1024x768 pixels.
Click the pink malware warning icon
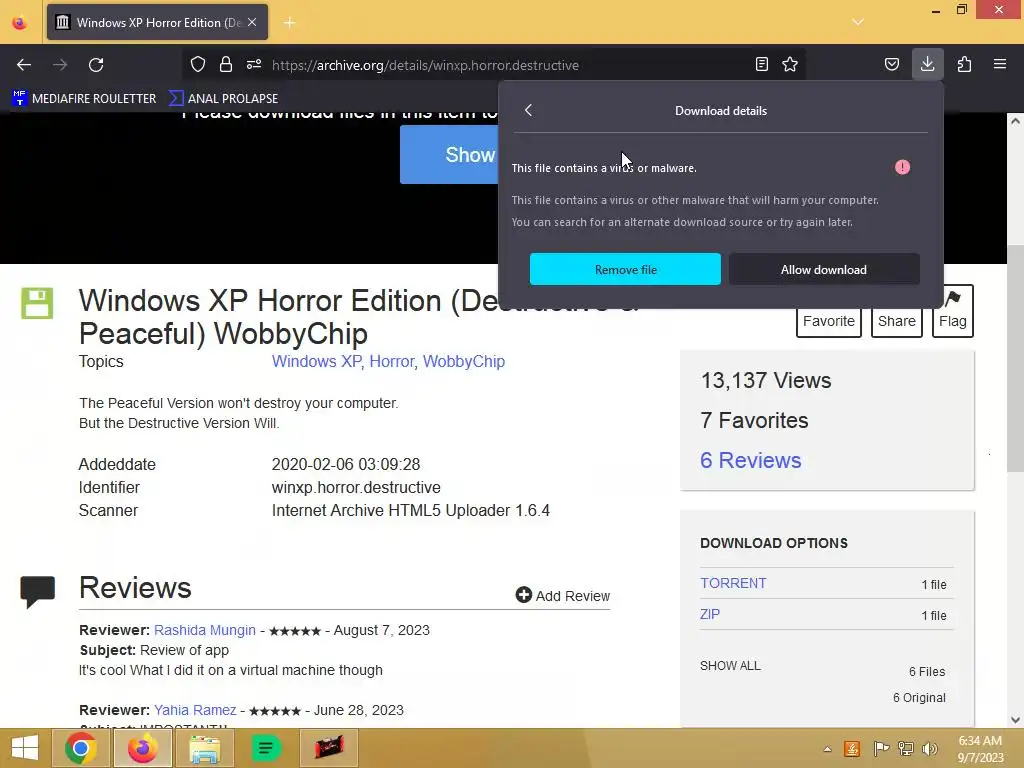903,167
